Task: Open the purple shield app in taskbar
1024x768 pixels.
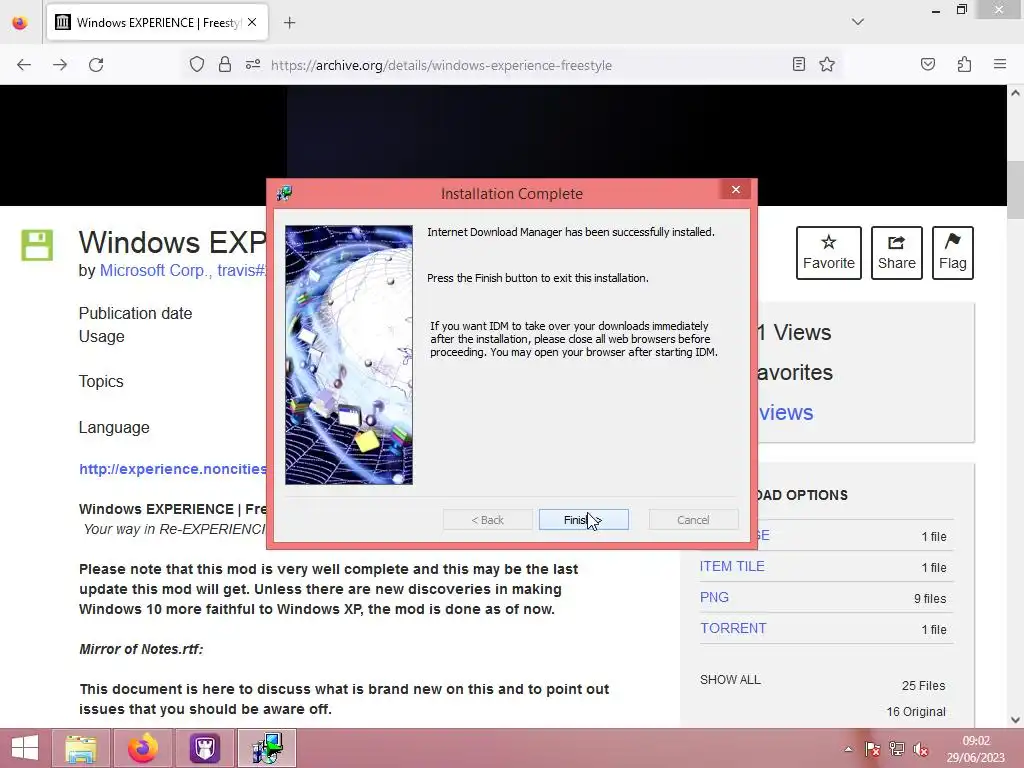Action: click(x=204, y=748)
